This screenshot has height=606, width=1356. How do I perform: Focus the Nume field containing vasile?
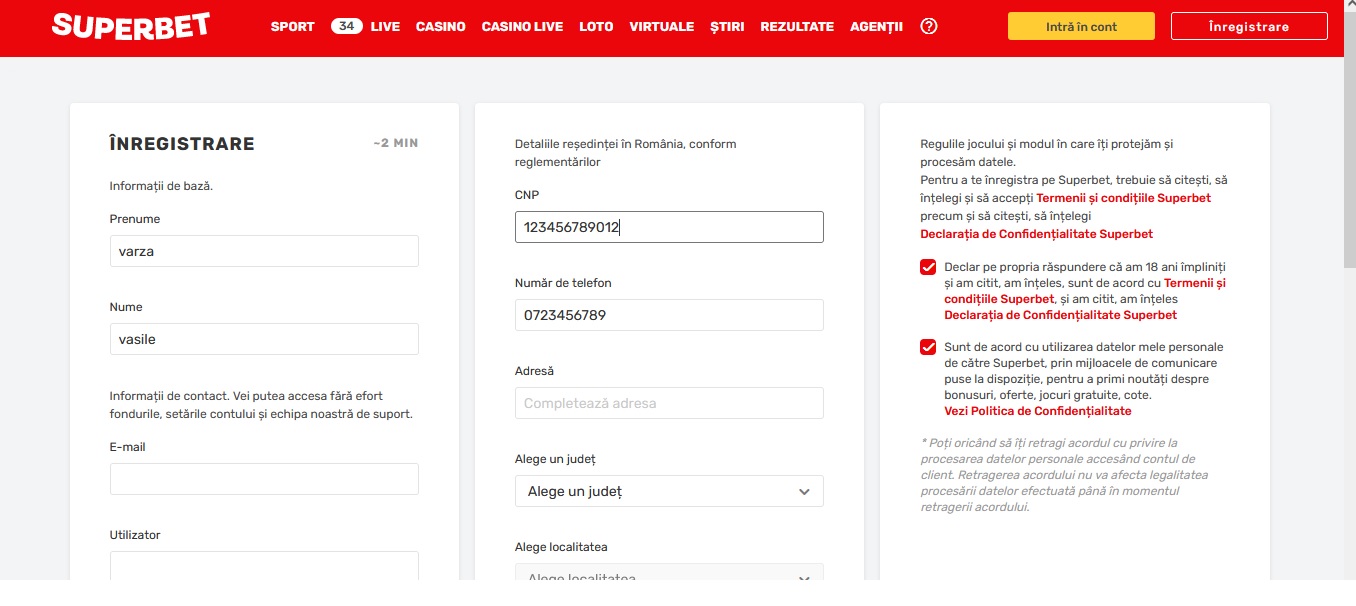pyautogui.click(x=264, y=339)
